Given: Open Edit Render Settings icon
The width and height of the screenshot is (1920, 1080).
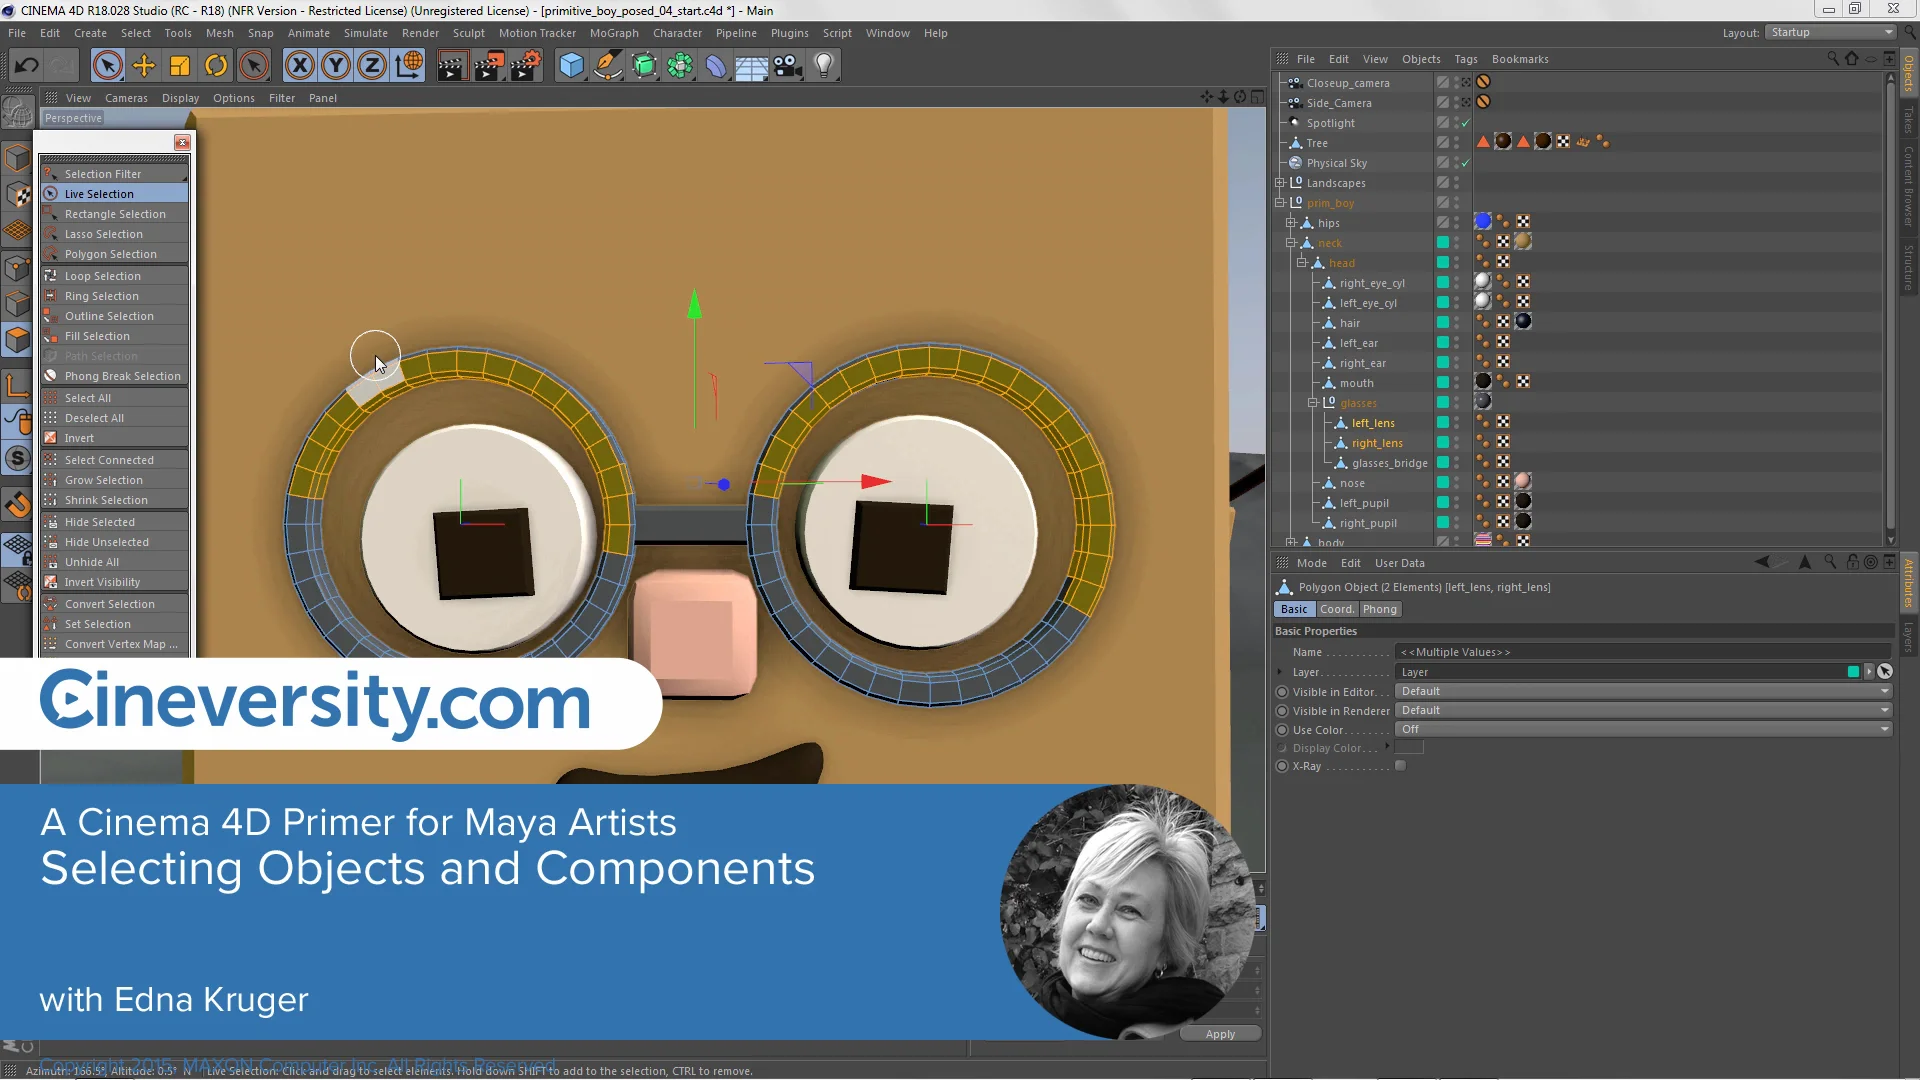Looking at the screenshot, I should point(525,66).
